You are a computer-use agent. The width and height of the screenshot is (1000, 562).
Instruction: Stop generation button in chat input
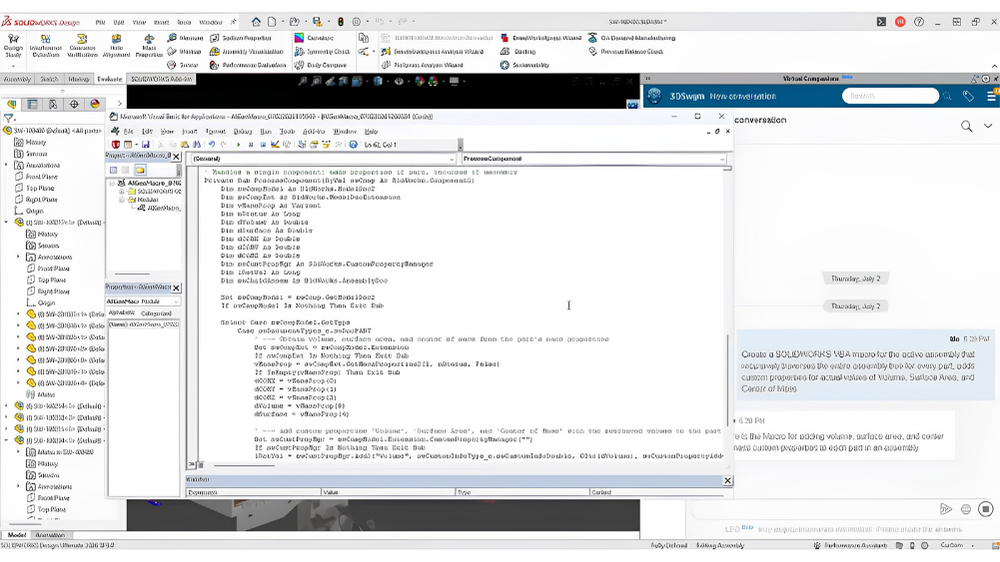985,508
